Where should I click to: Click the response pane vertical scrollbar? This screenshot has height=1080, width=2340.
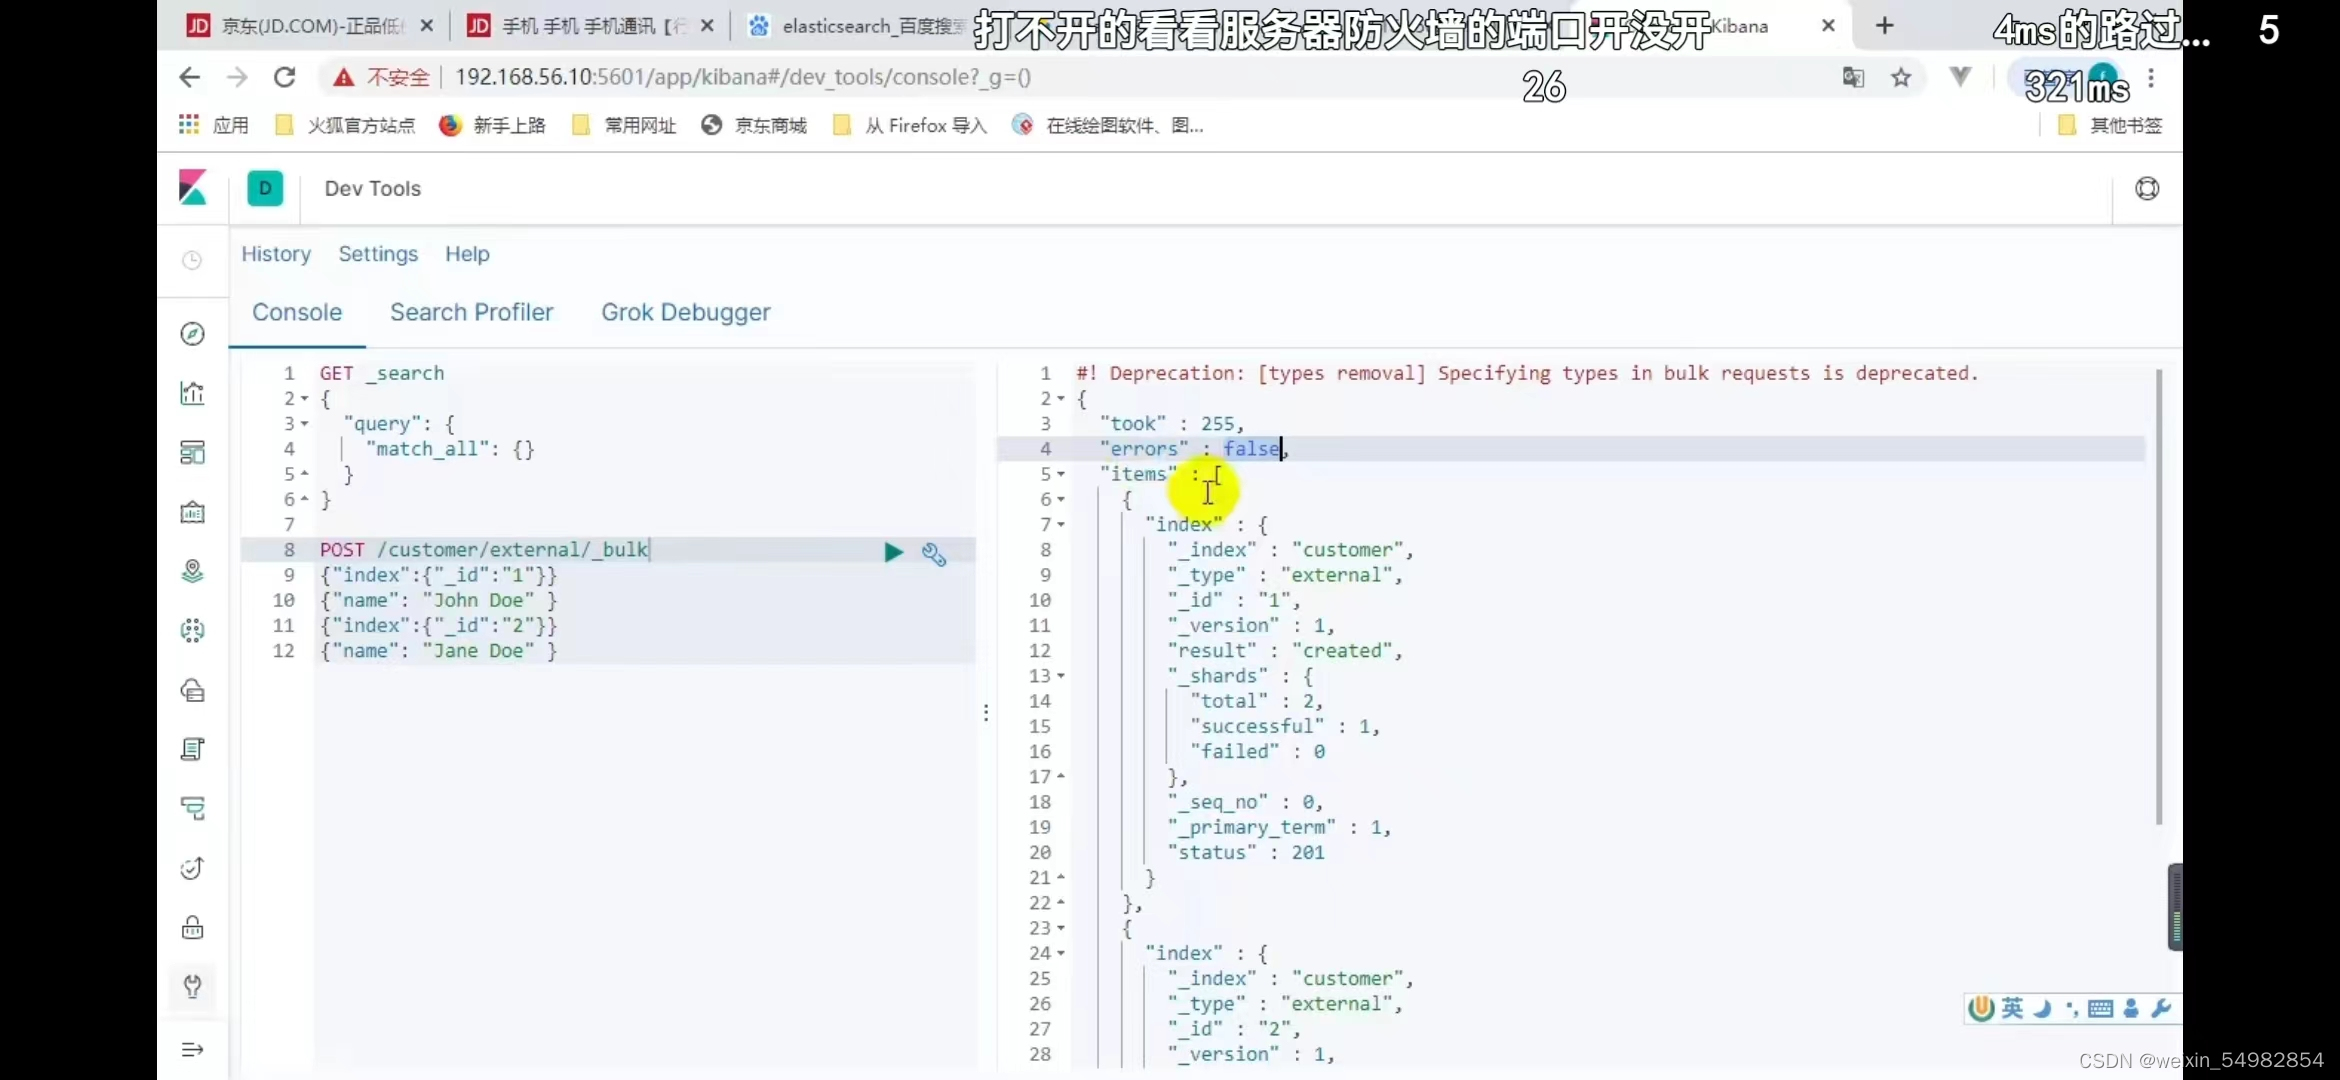(2158, 596)
